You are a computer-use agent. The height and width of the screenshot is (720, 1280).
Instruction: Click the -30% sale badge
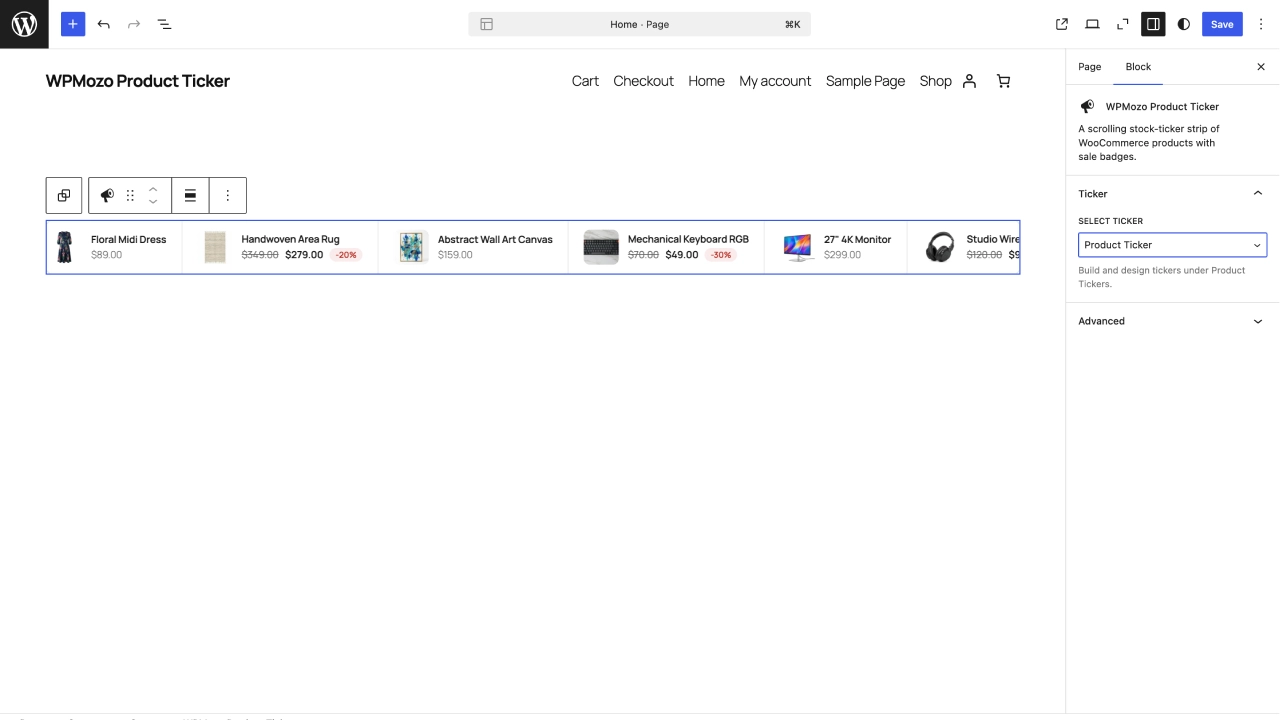click(x=721, y=255)
